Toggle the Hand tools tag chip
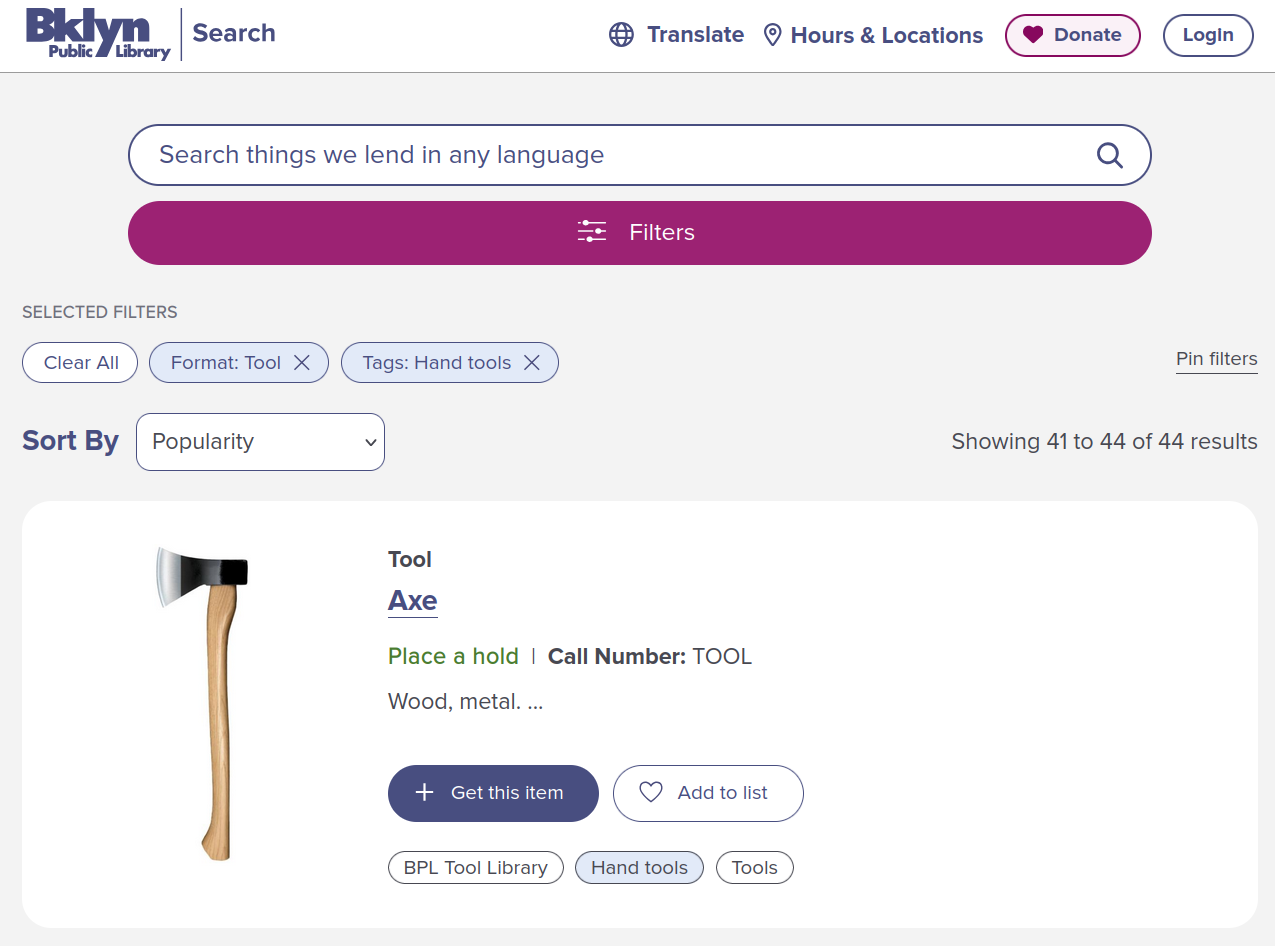The image size is (1275, 946). [x=639, y=868]
